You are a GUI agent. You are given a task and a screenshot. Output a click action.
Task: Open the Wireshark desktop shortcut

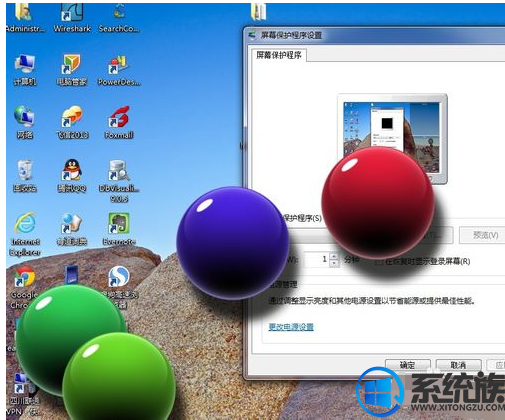(72, 13)
